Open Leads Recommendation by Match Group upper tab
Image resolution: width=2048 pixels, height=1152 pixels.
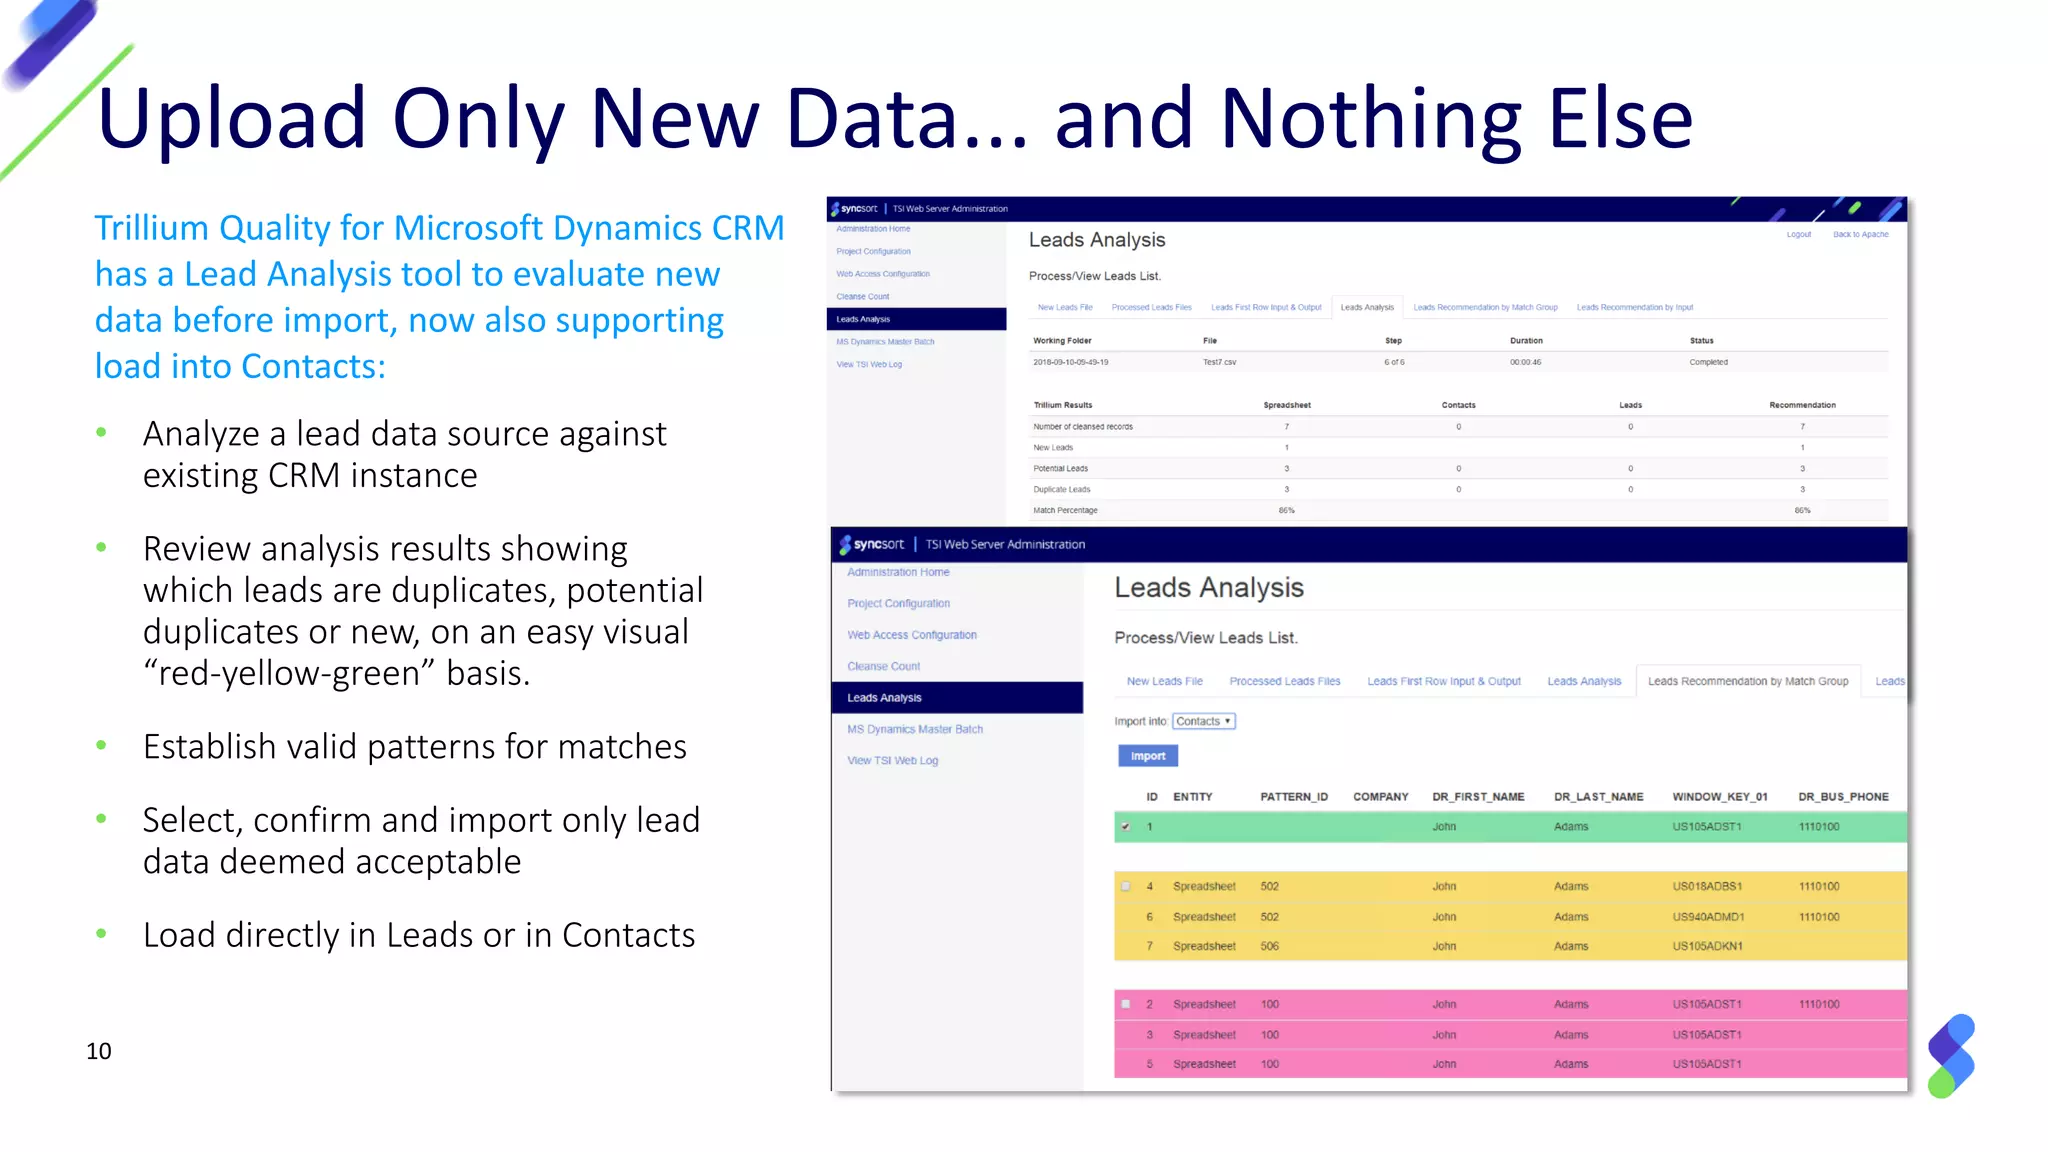(x=1485, y=308)
